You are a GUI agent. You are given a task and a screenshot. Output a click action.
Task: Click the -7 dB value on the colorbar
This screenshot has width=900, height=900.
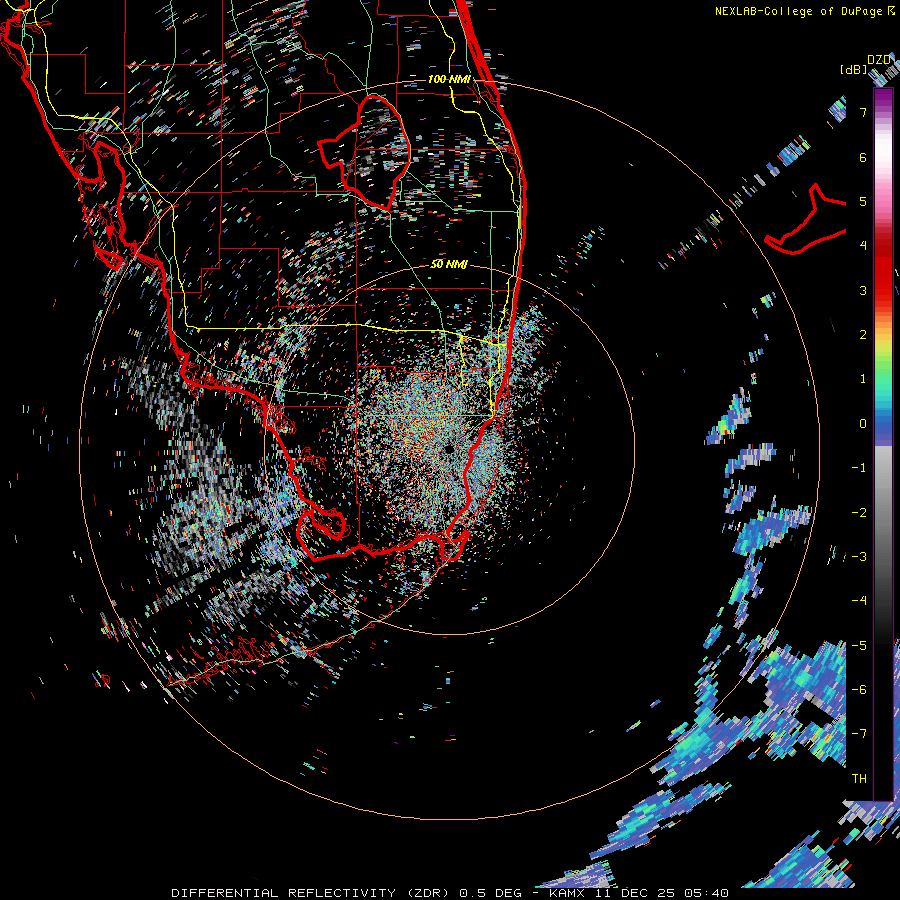(859, 734)
